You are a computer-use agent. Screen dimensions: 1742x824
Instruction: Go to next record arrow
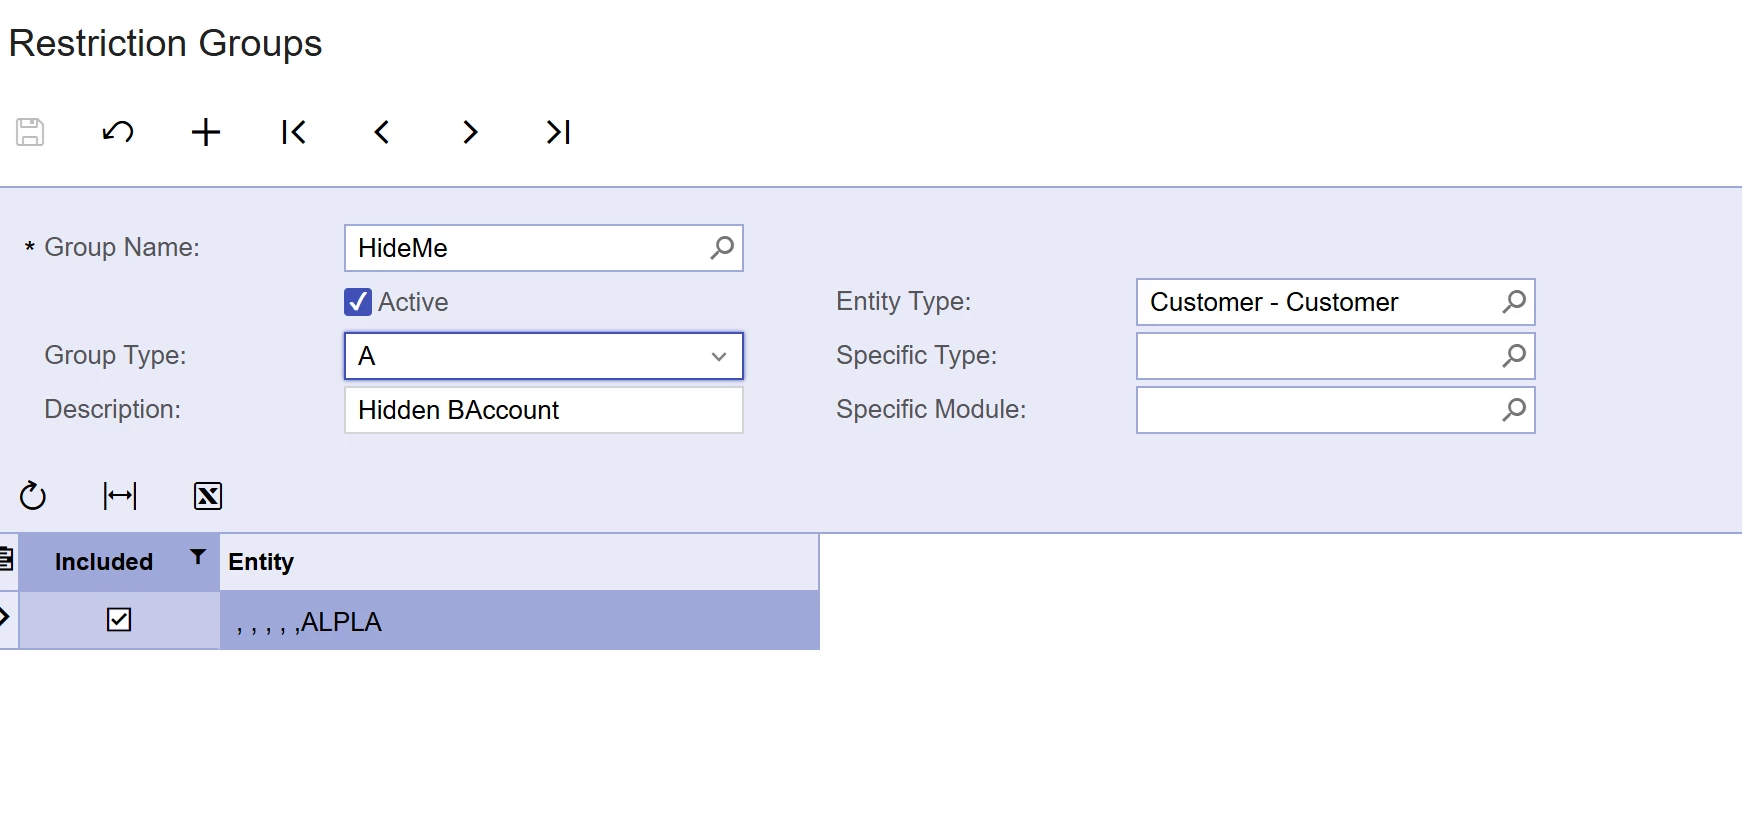point(470,132)
